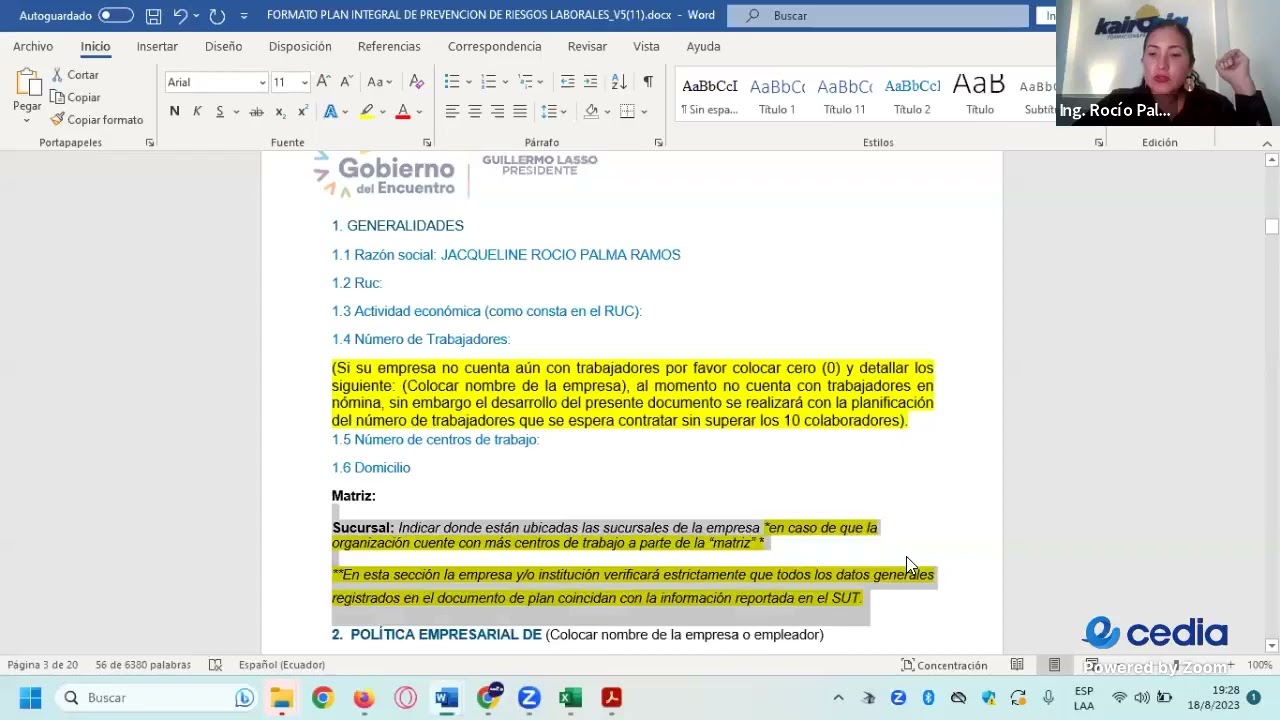
Task: Expand Pegar paste options arrow
Action: pos(27,120)
